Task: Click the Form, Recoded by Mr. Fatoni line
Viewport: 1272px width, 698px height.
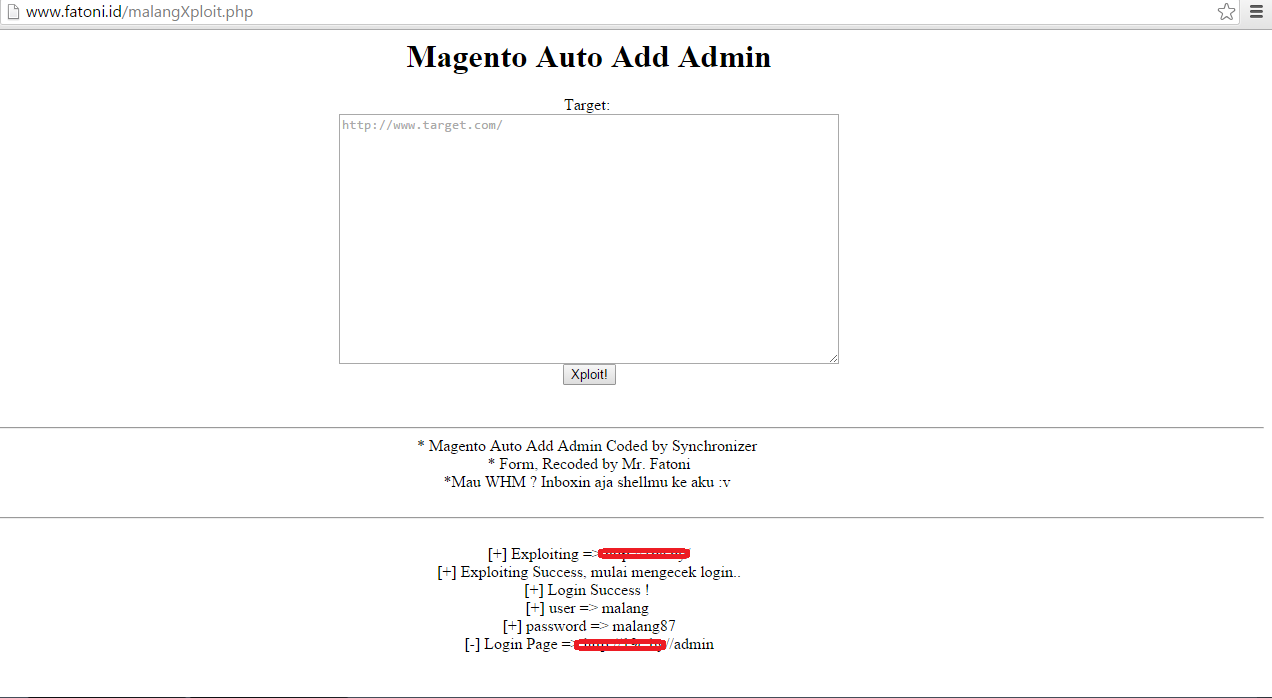Action: tap(588, 464)
